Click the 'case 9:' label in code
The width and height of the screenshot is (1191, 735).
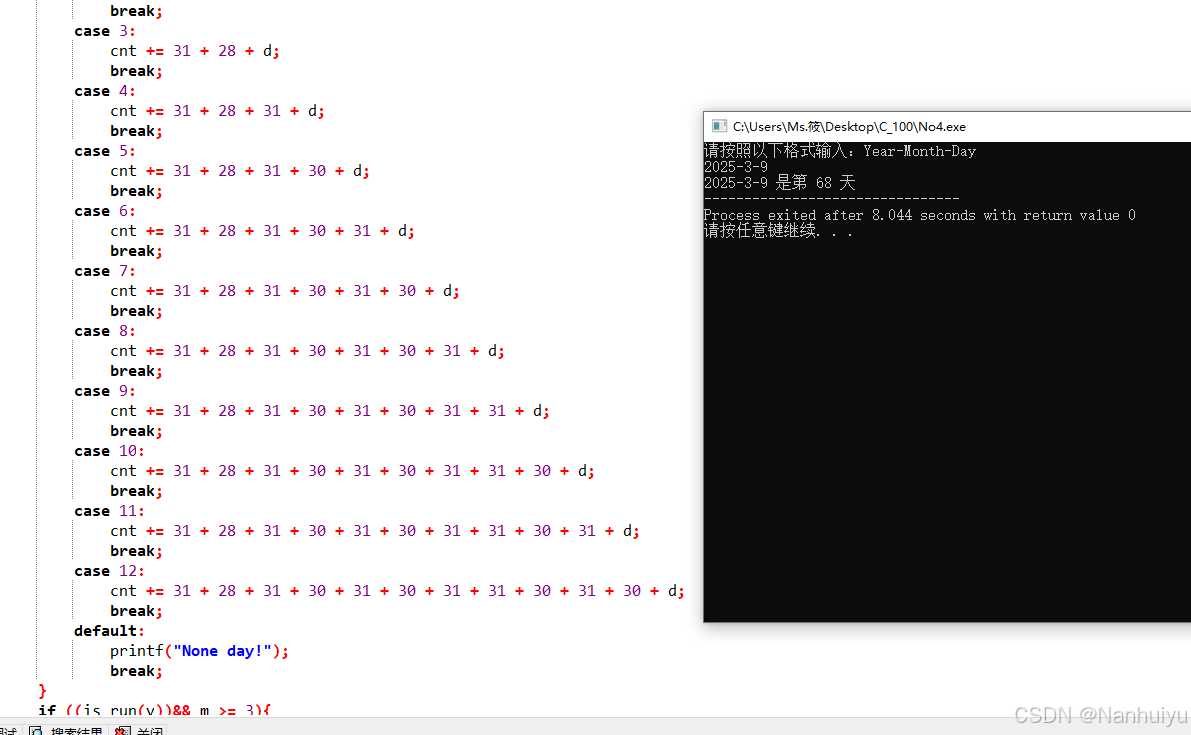[105, 391]
